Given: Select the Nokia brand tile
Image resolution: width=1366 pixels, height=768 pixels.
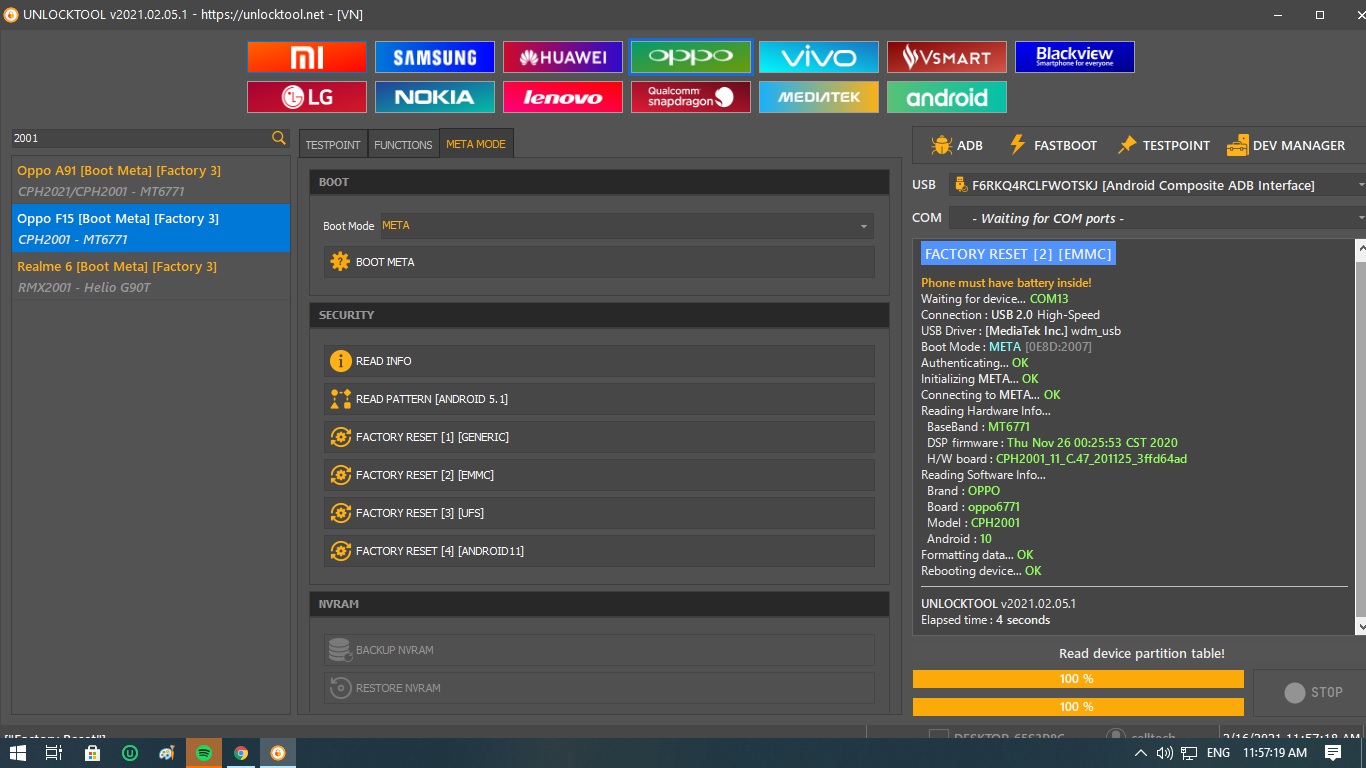Looking at the screenshot, I should 435,97.
